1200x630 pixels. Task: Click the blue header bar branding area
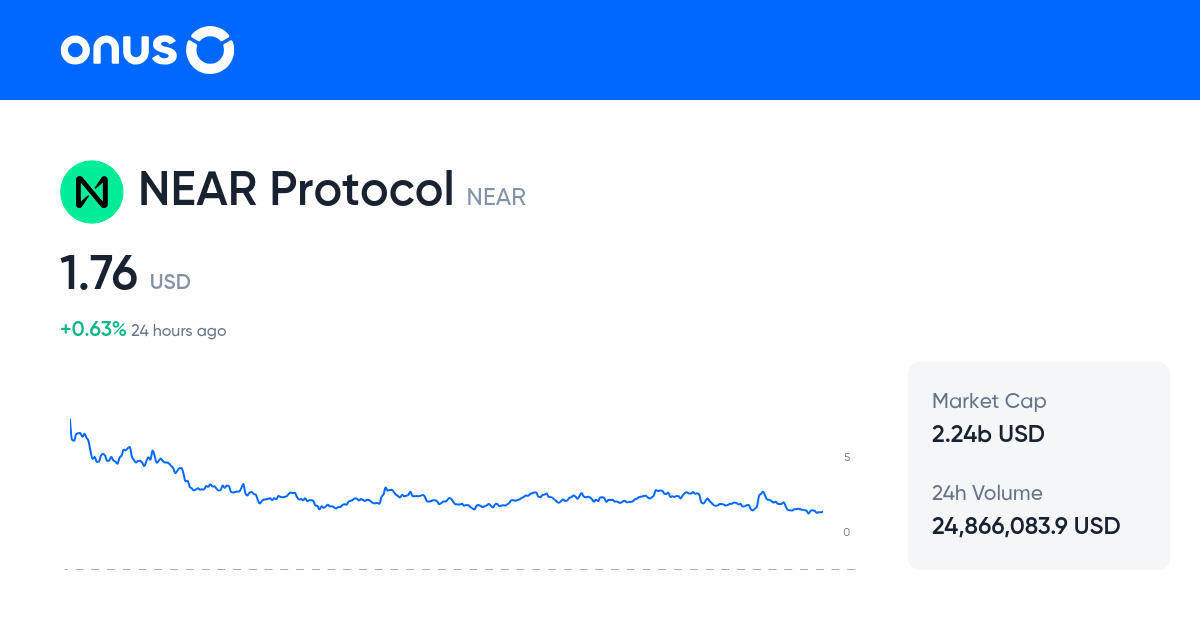[x=146, y=49]
